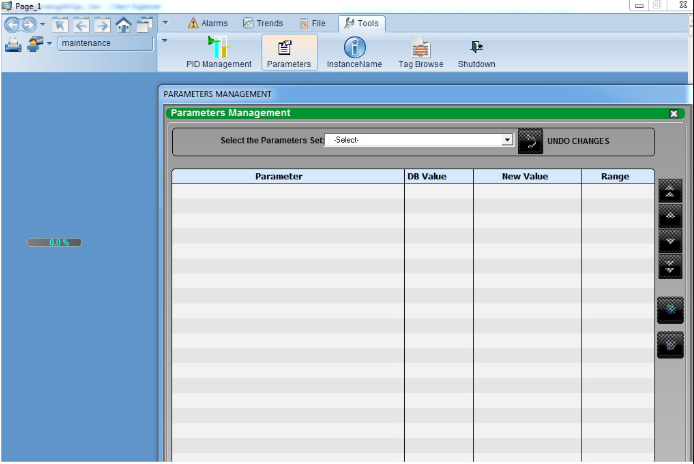Image resolution: width=694 pixels, height=464 pixels.
Task: Switch to the Trends tab
Action: pos(263,23)
